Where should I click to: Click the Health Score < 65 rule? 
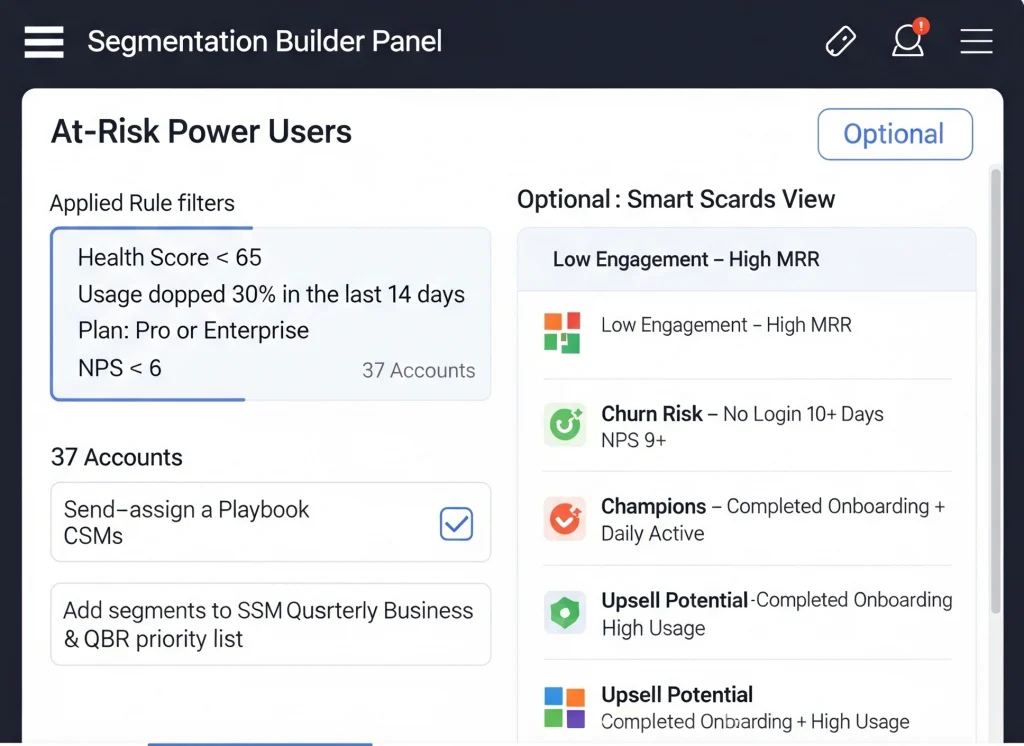(170, 257)
